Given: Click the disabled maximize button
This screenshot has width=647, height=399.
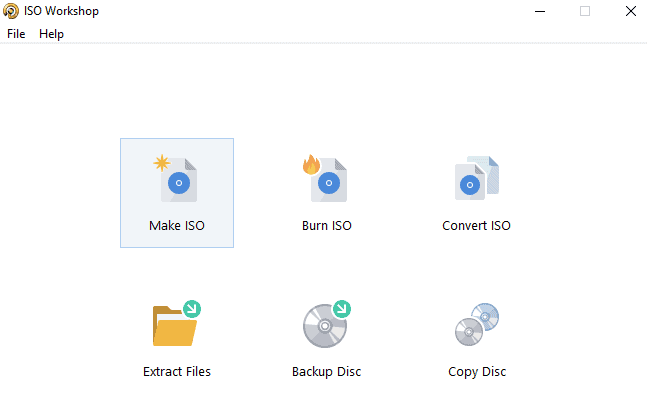Looking at the screenshot, I should [585, 11].
